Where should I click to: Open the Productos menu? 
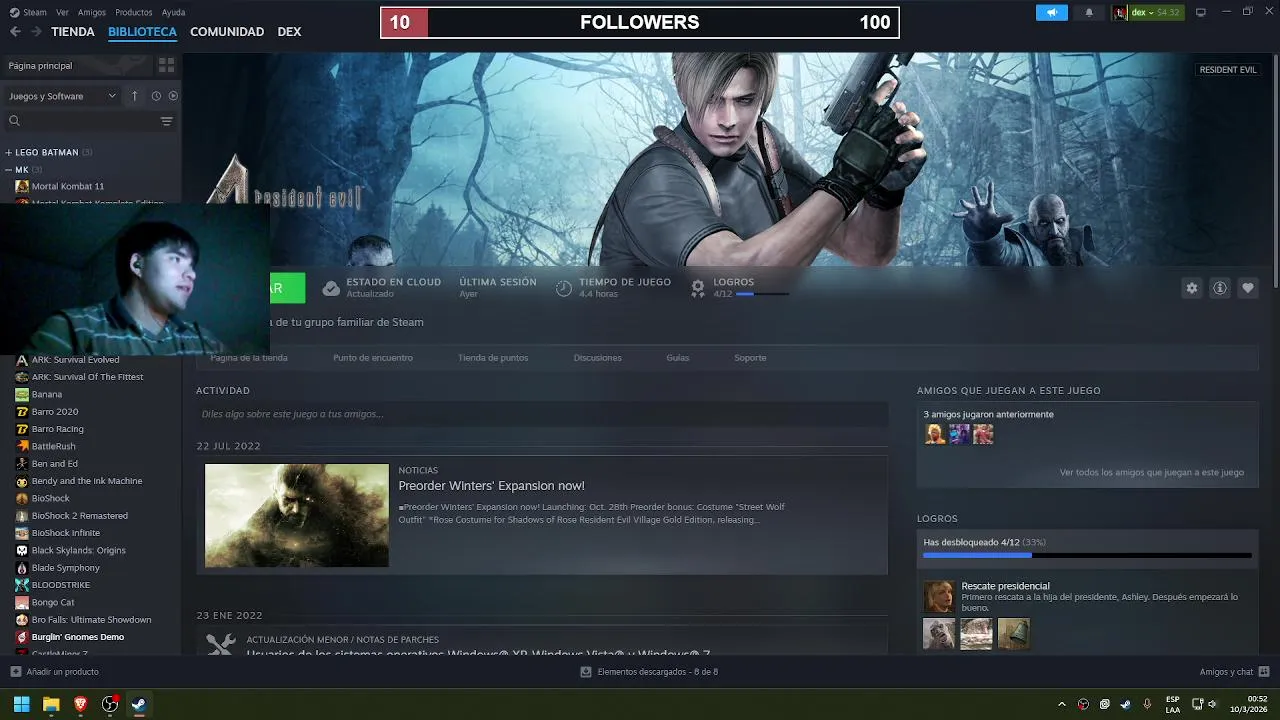[134, 12]
